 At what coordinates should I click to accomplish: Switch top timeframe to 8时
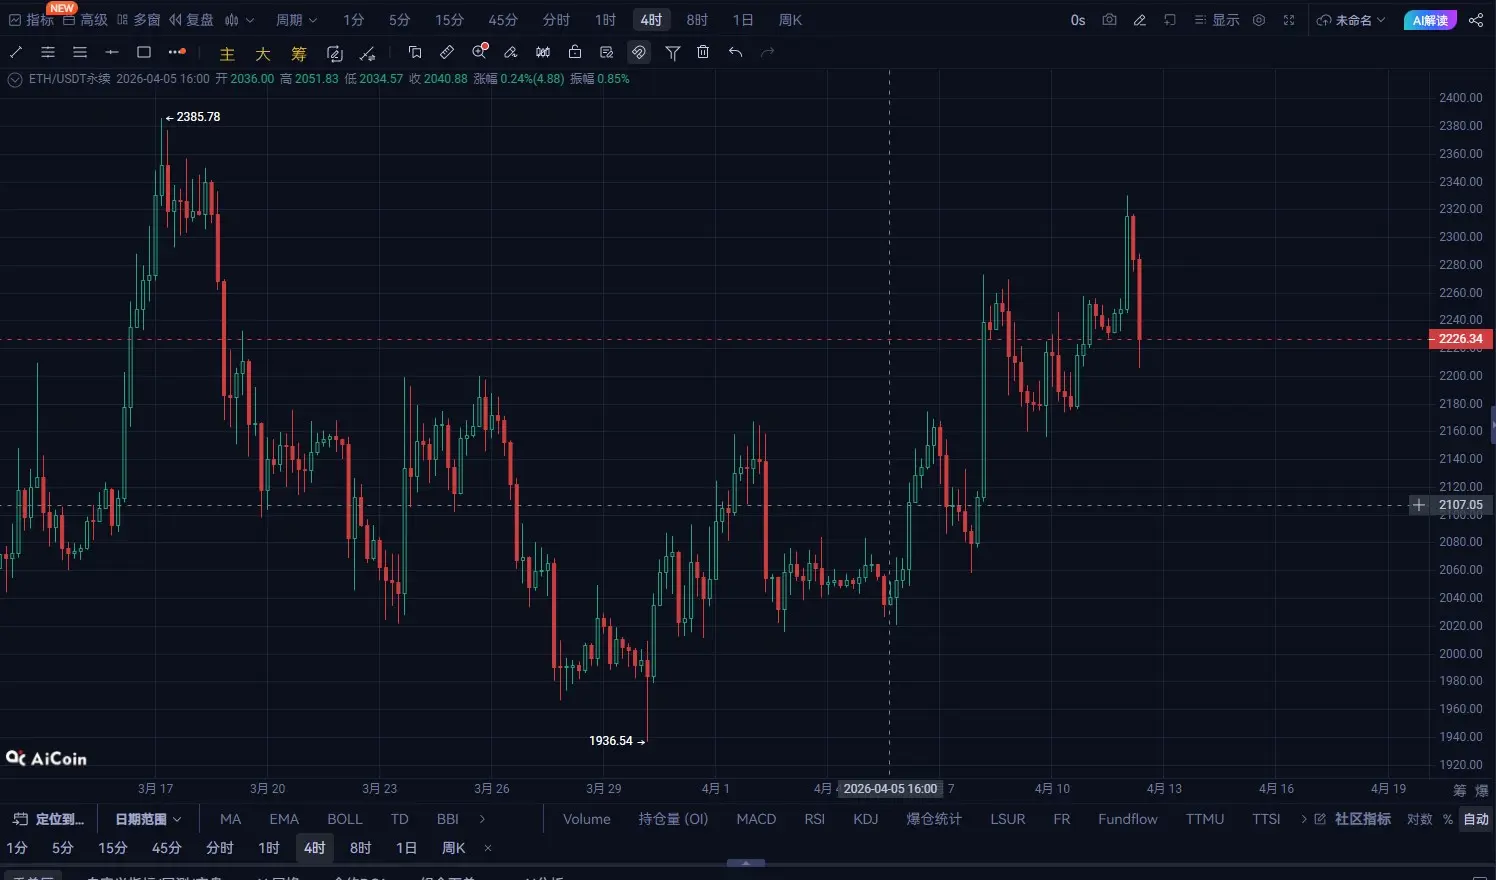click(x=697, y=20)
